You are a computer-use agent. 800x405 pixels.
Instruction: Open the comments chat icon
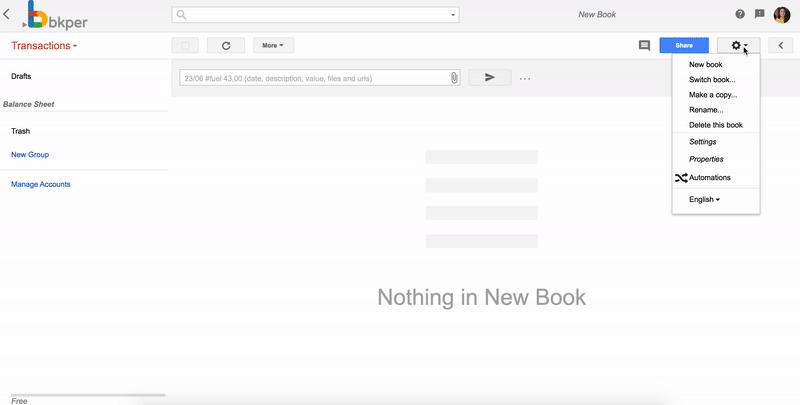(645, 46)
